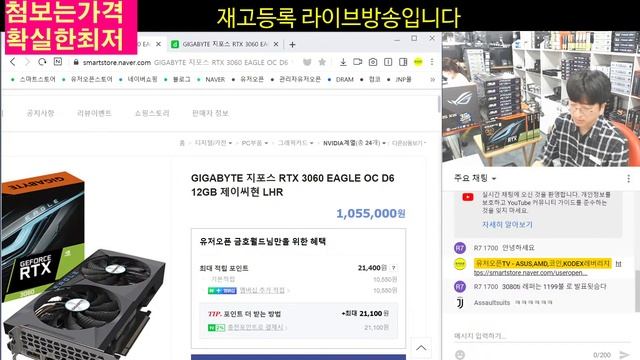Viewport: 640px width, 360px height.
Task: Open the DRAM bookmark
Action: tap(344, 80)
